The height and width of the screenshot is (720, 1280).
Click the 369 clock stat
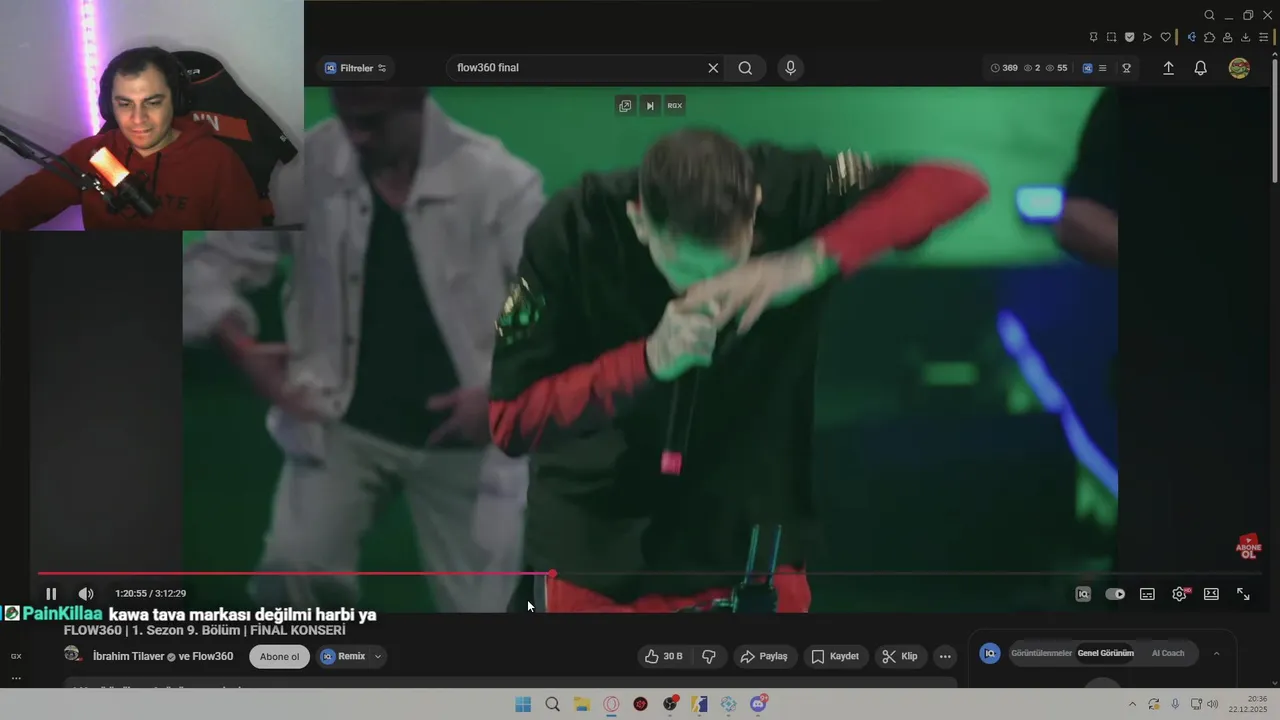click(x=1004, y=68)
